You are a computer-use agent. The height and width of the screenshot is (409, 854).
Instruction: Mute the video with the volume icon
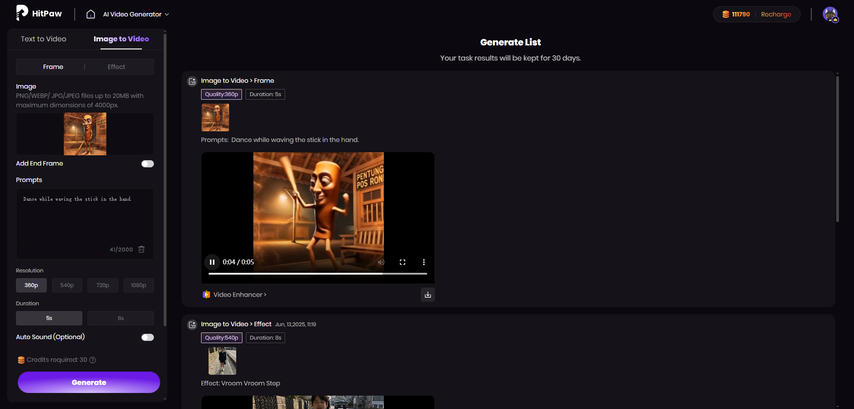pyautogui.click(x=381, y=262)
